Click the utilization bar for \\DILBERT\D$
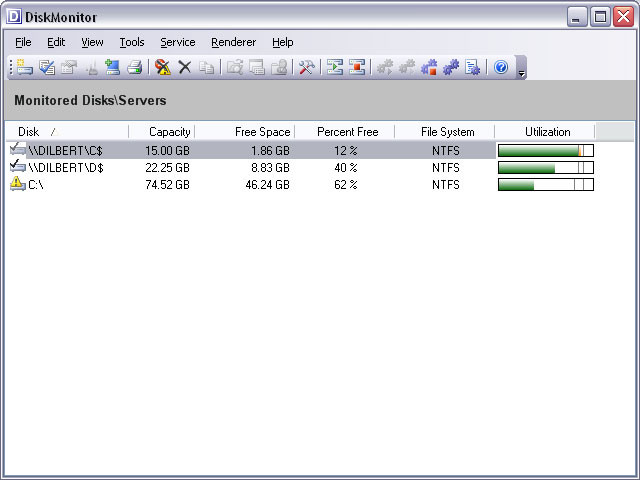This screenshot has width=640, height=480. [546, 168]
